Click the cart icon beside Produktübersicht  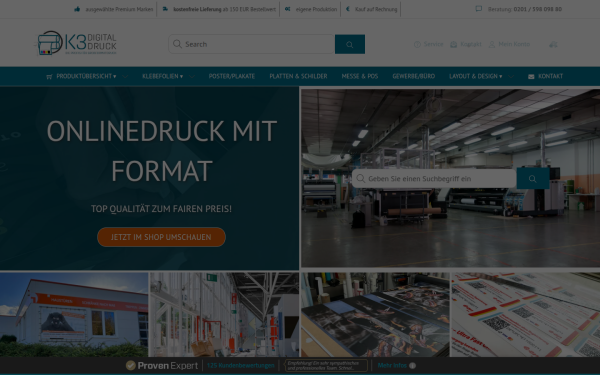(x=49, y=77)
